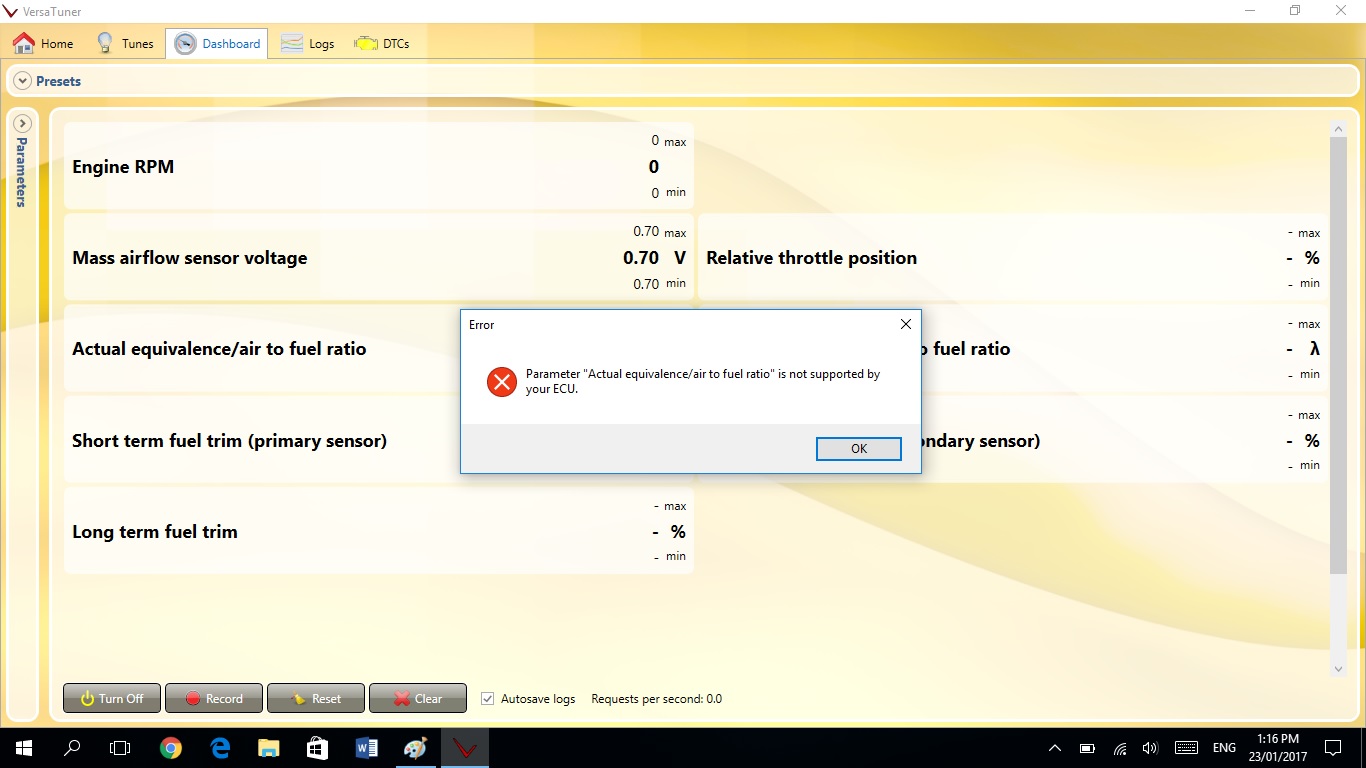This screenshot has height=768, width=1366.
Task: Open Action Center notifications icon
Action: pyautogui.click(x=1333, y=748)
